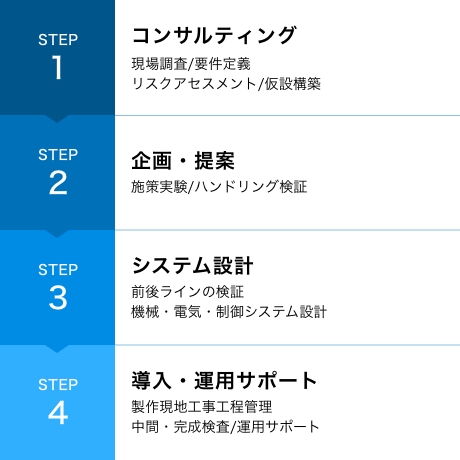
Task: Click the STEP 1 dark blue block
Action: [57, 57]
